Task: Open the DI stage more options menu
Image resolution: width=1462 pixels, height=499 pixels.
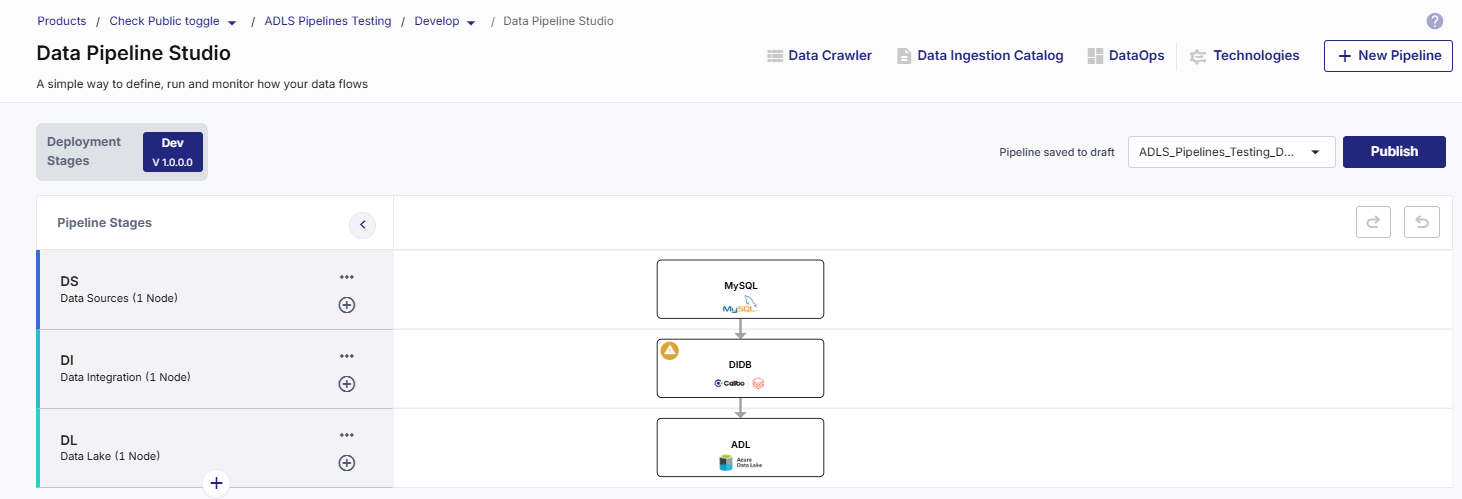Action: 347,356
